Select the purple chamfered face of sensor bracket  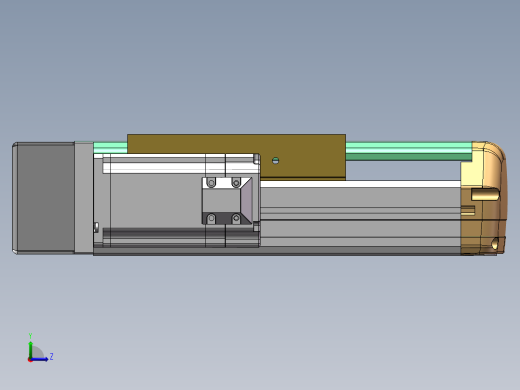click(x=246, y=201)
